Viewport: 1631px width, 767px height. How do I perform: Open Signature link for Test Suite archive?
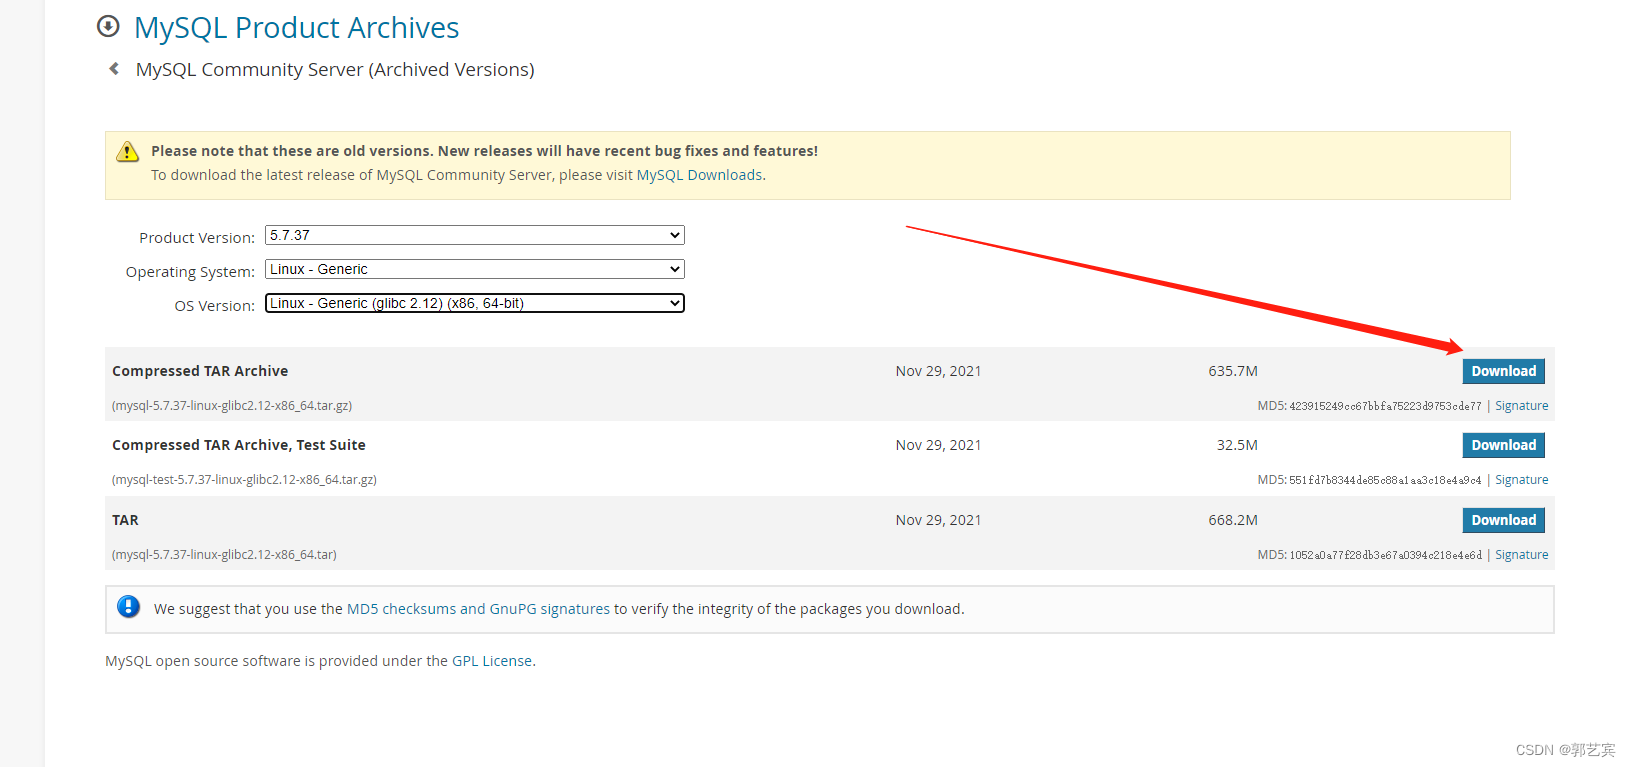(x=1521, y=480)
